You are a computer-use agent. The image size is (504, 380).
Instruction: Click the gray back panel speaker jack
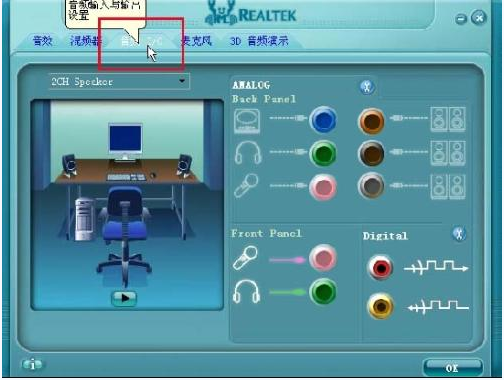[x=371, y=186]
